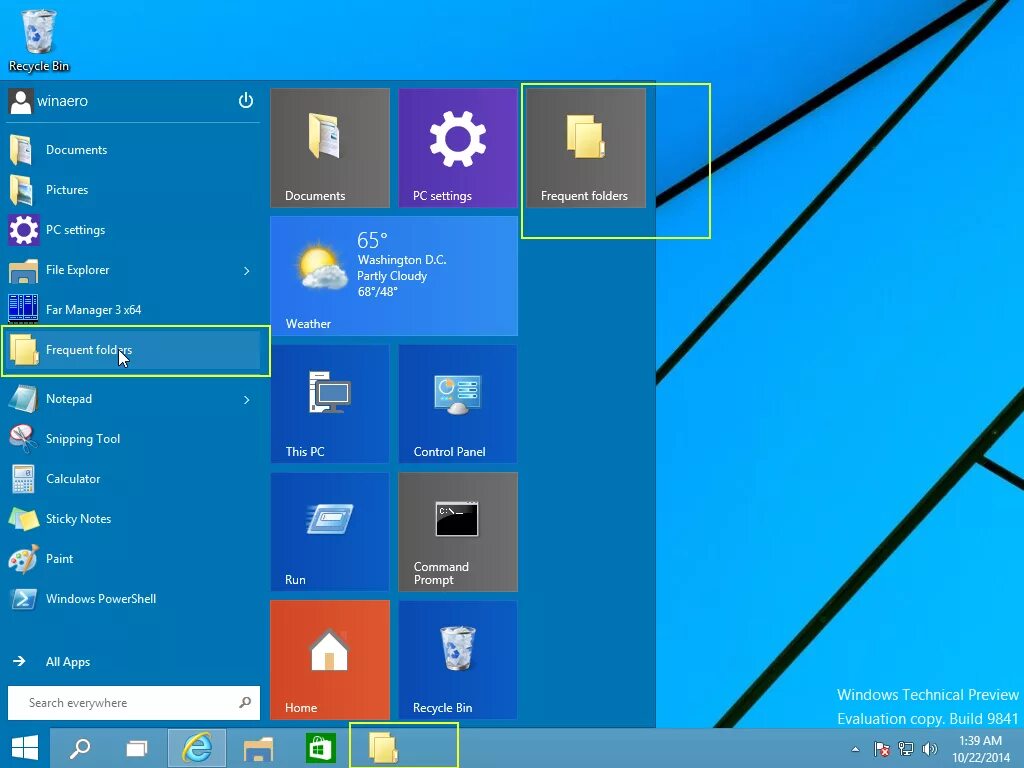Expand the Notepad jump list arrow
1024x768 pixels.
tap(247, 400)
